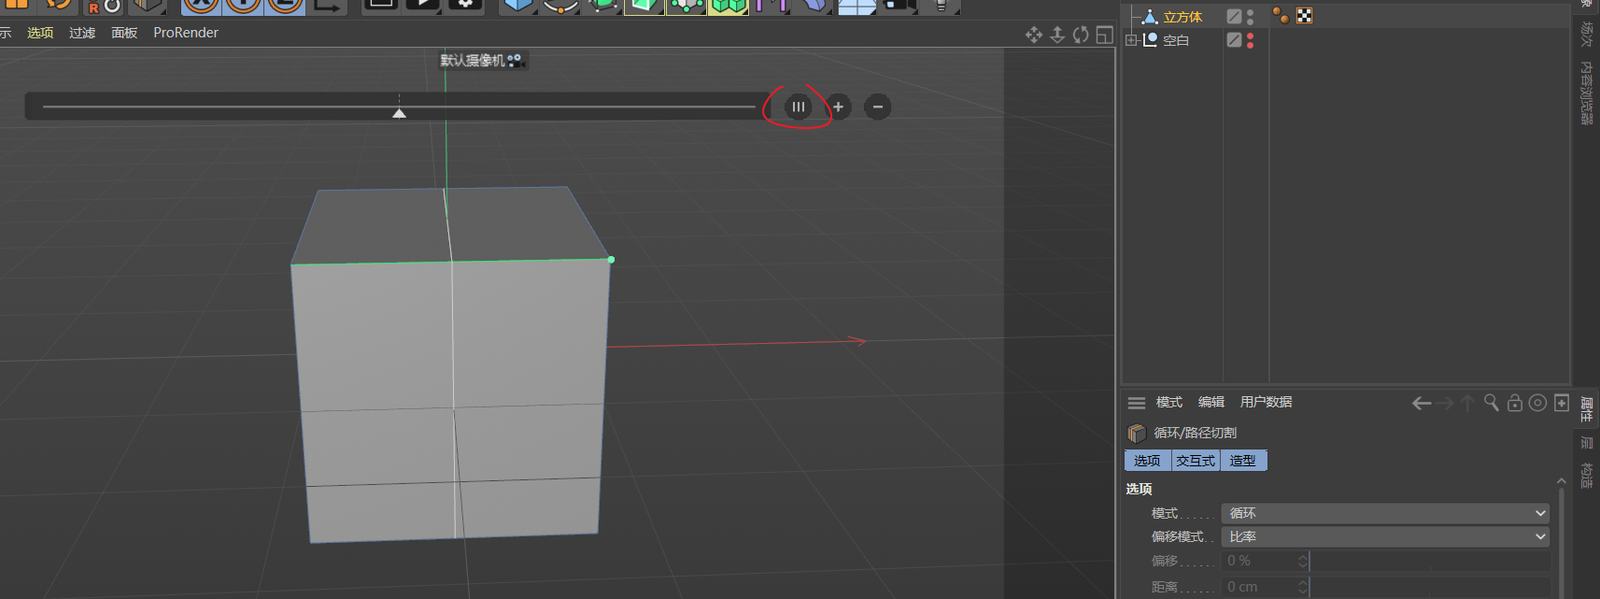Open the ProRender viewport menu
Viewport: 1600px width, 599px height.
pyautogui.click(x=185, y=33)
